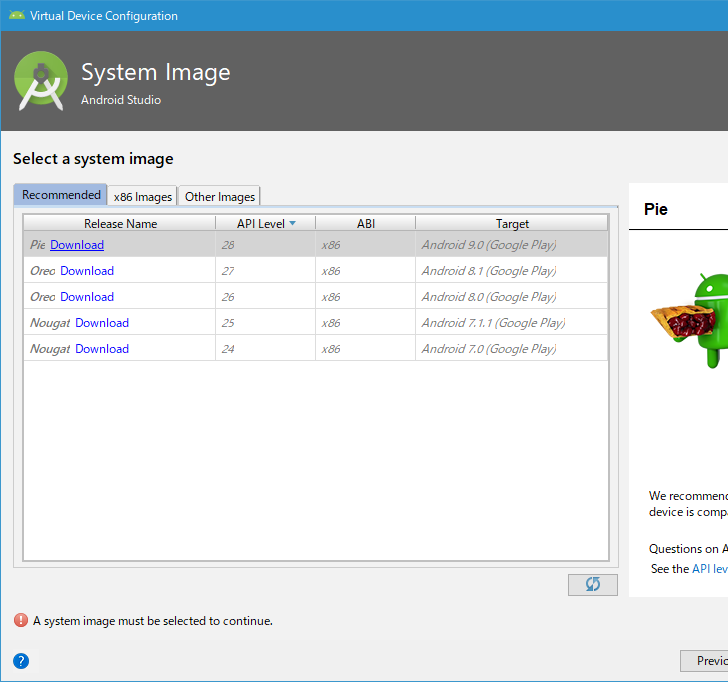Open the Other Images tab
The image size is (728, 682).
coord(220,196)
